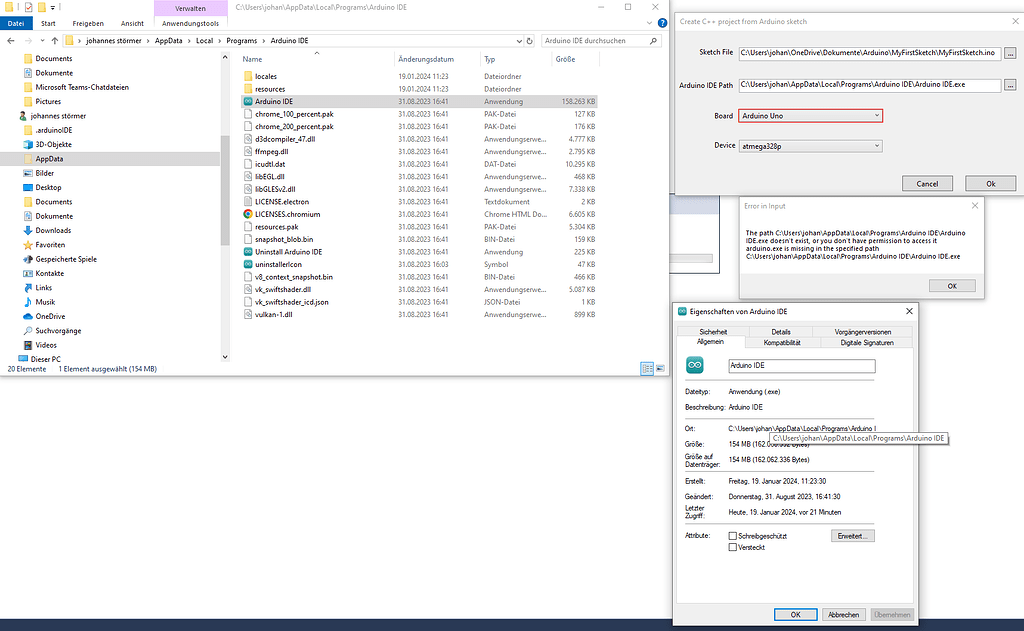1024x631 pixels.
Task: Browse for Sketch File with ellipsis button
Action: click(1010, 53)
